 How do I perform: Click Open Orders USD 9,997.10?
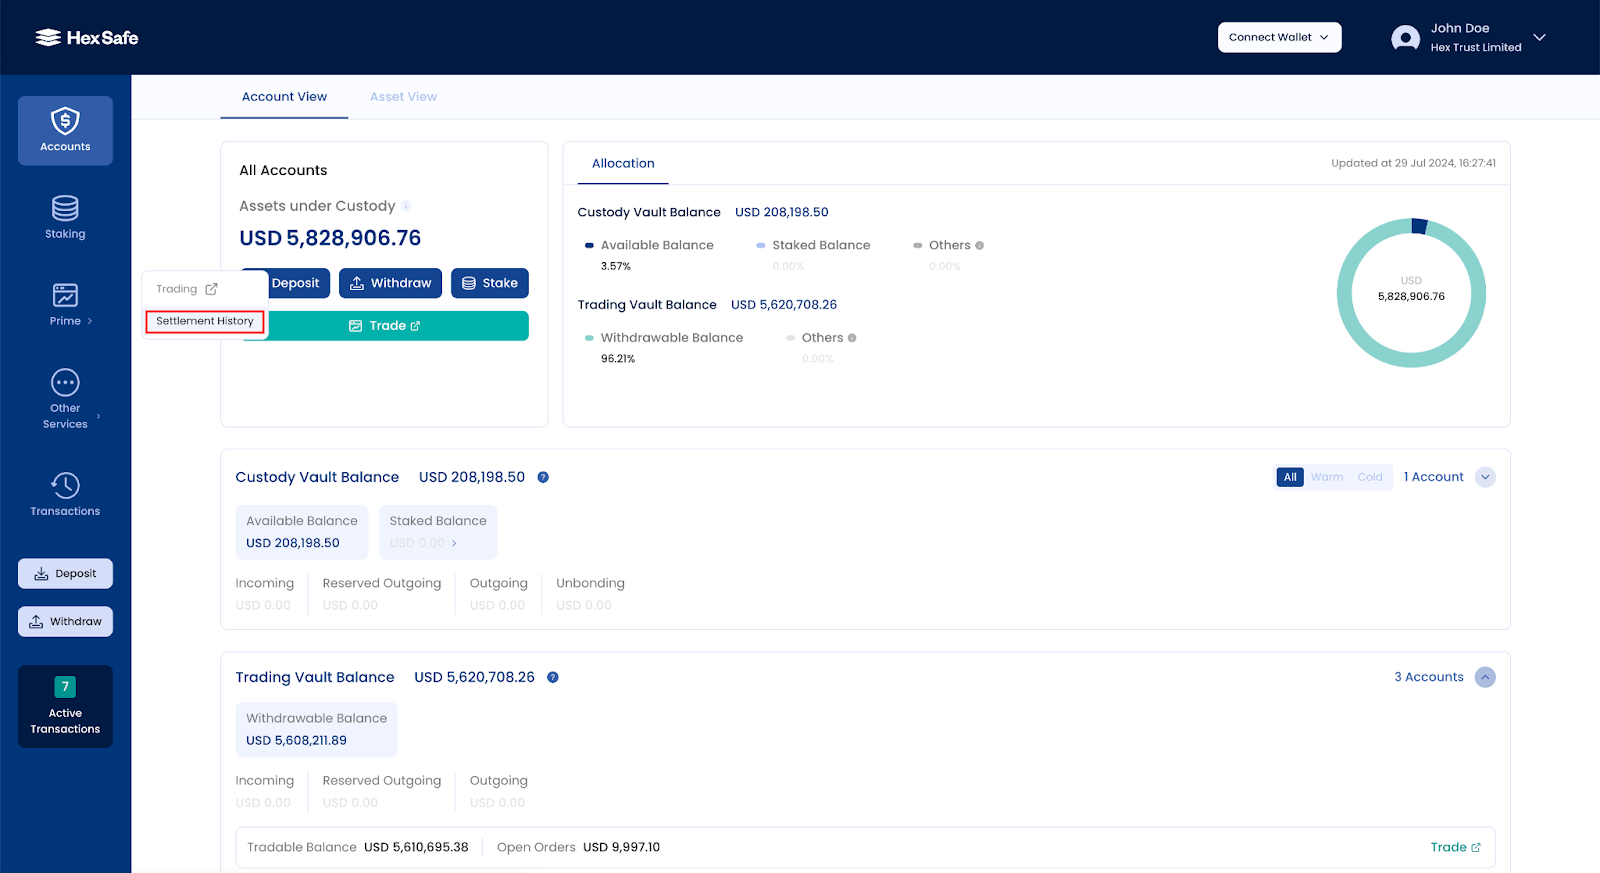(x=578, y=847)
